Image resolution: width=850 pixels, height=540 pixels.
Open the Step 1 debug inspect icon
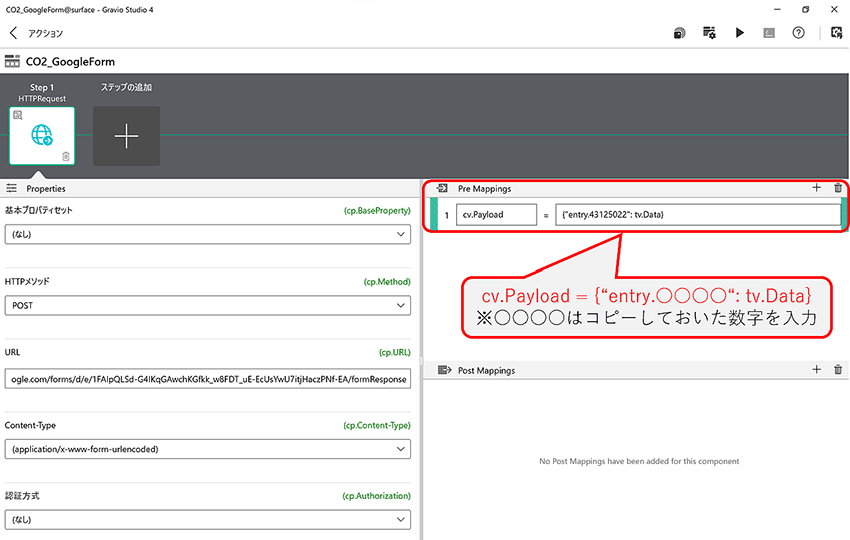tap(18, 115)
